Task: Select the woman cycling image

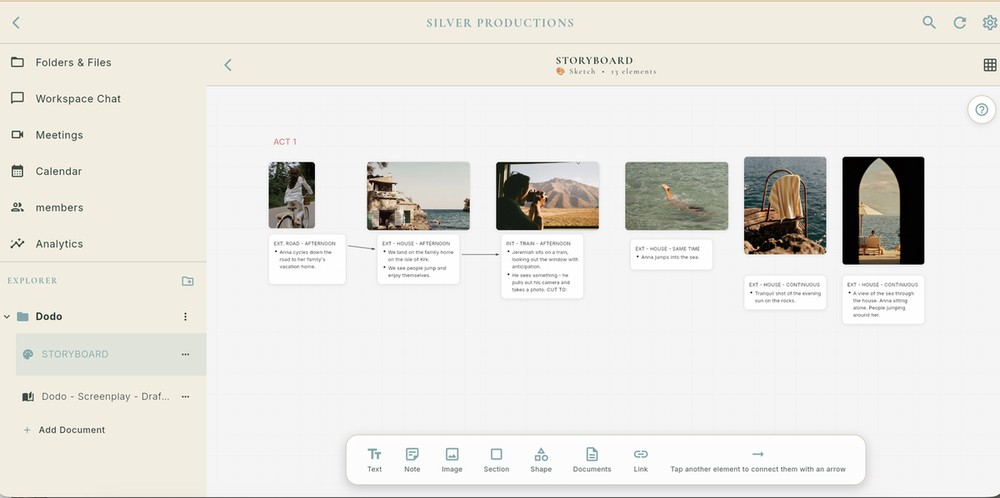Action: click(x=291, y=195)
